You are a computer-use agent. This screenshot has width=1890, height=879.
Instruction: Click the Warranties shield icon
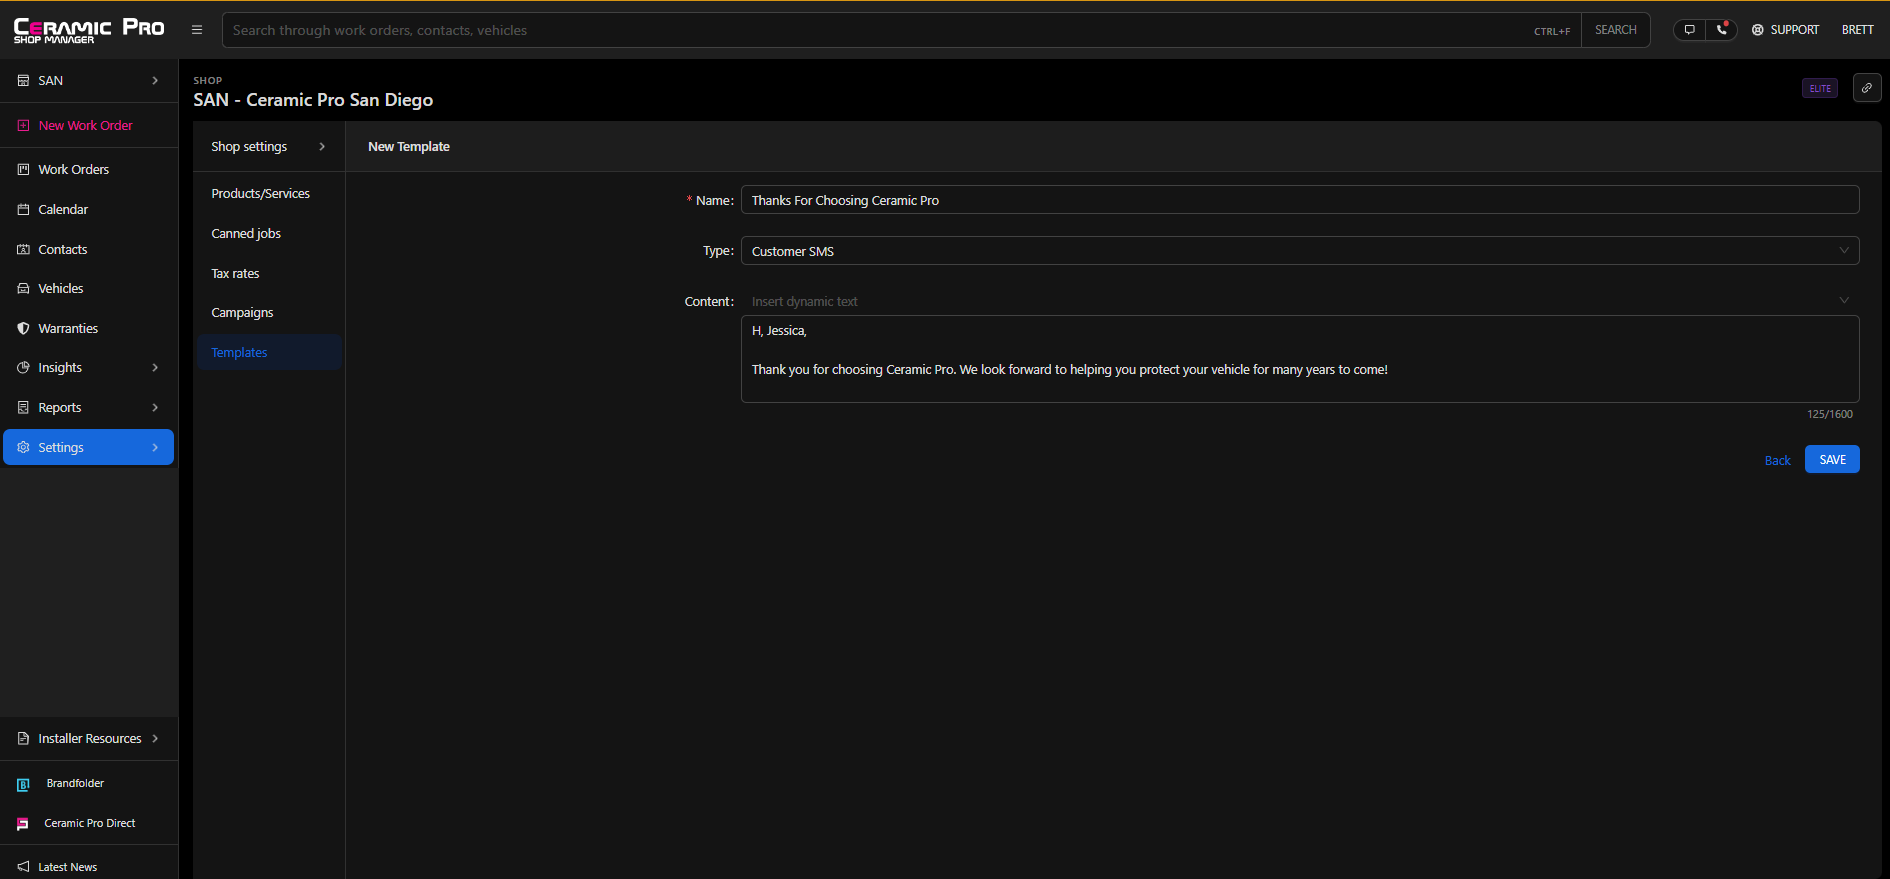(x=23, y=329)
